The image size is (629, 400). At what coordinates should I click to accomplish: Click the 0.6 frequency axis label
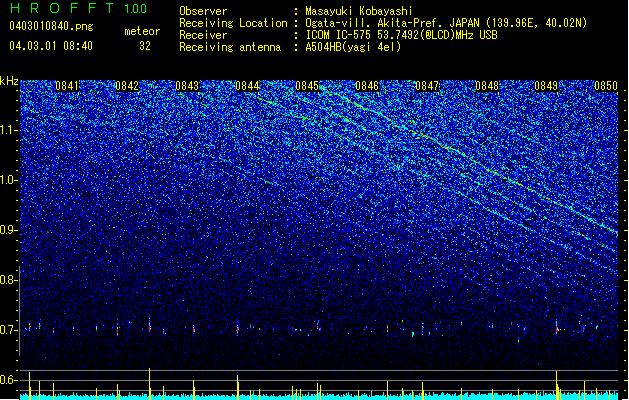[8, 380]
